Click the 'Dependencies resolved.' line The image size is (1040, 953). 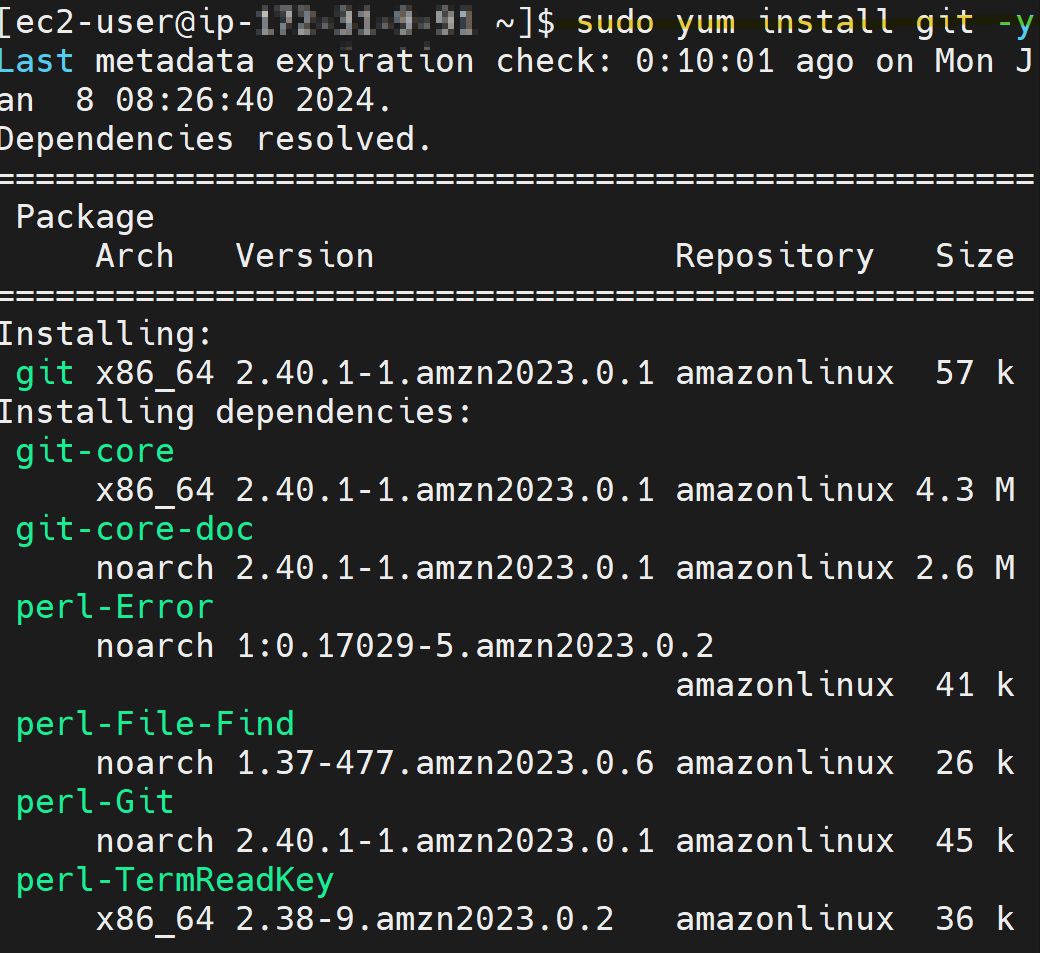[x=215, y=139]
